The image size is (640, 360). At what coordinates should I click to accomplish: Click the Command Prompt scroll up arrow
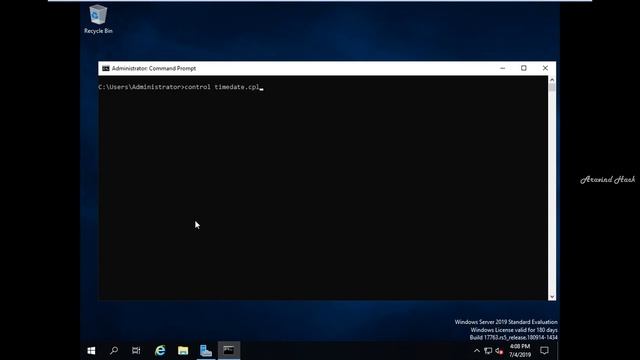coord(552,80)
